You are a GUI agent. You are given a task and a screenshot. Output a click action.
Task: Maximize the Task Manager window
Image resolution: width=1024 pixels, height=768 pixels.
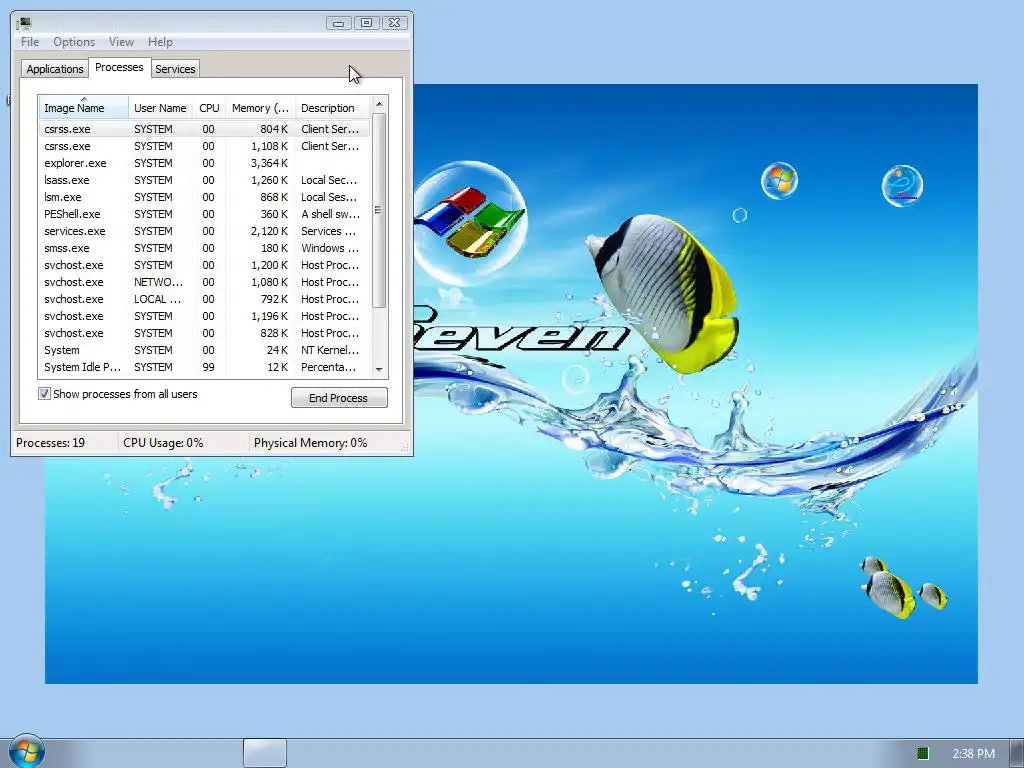click(366, 23)
